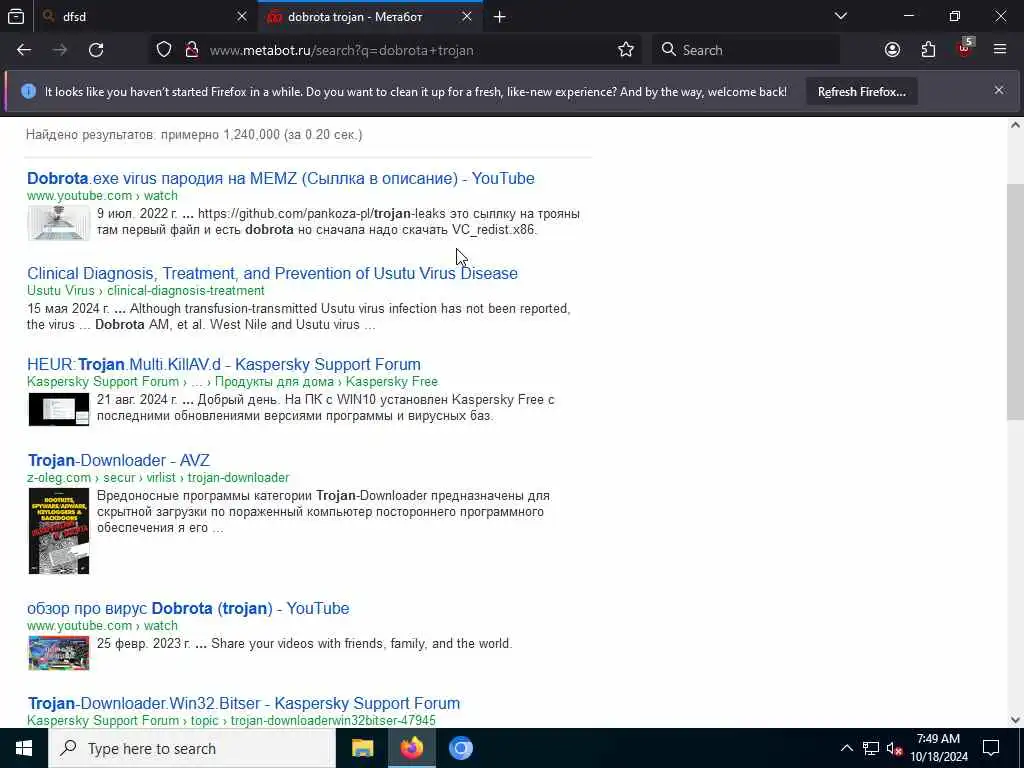Click the vertical scrollbar thumb
Screen dimensions: 1024x768
[x=1016, y=302]
